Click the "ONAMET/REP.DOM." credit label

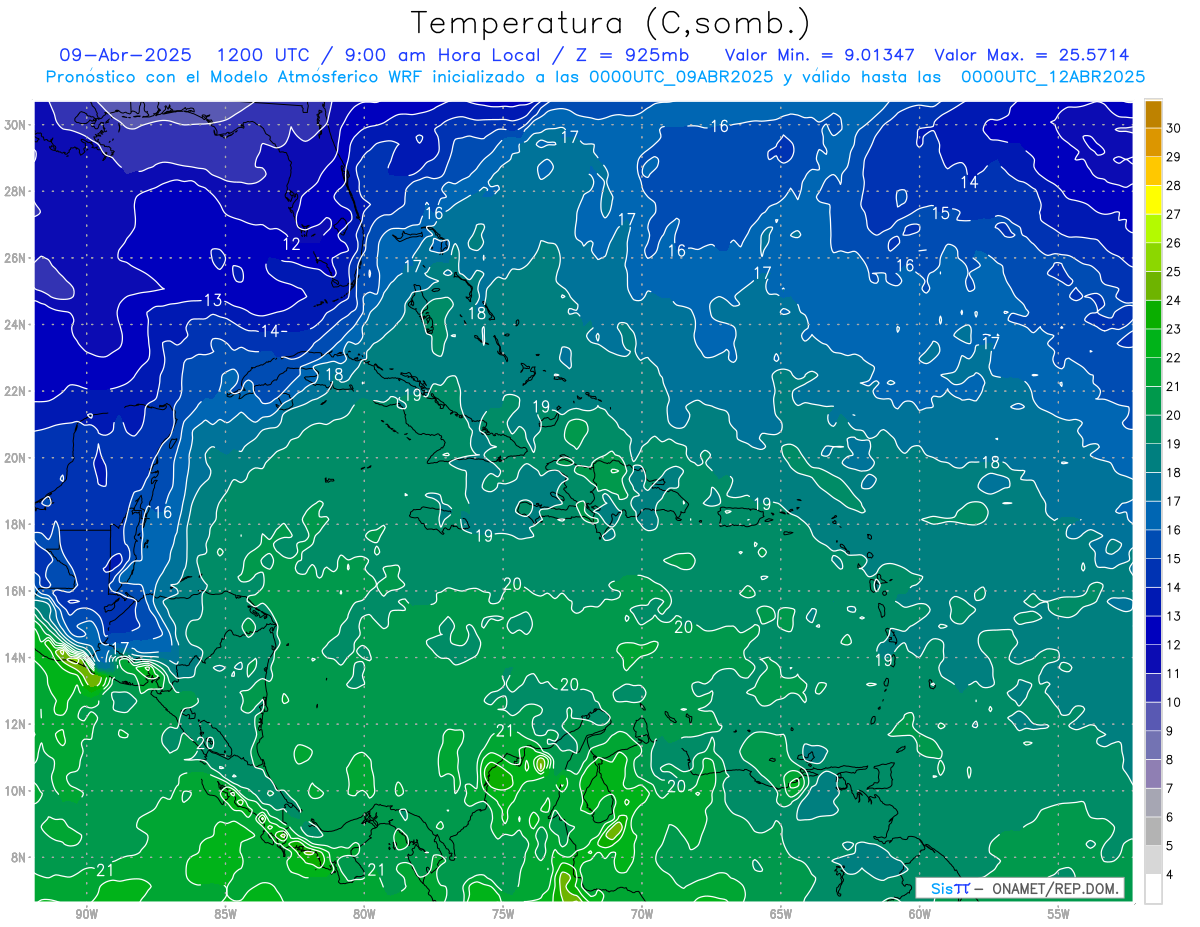tap(1056, 888)
